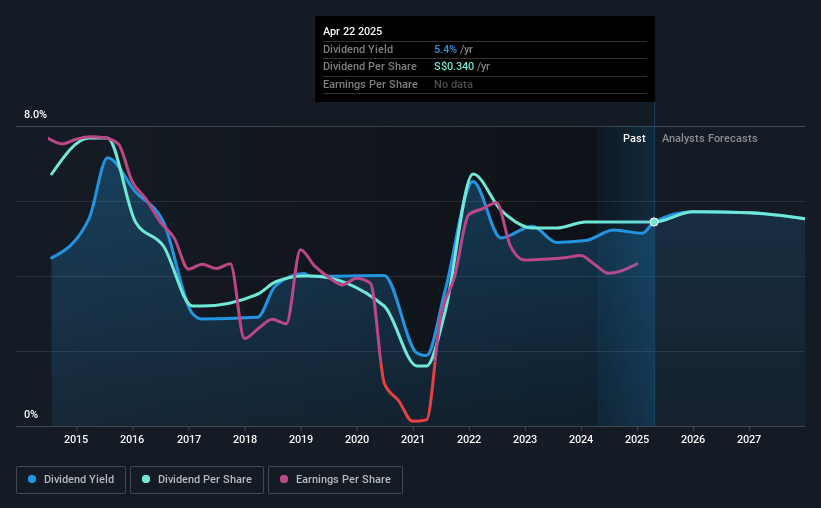821x508 pixels.
Task: Click the No data earnings value
Action: [x=453, y=84]
